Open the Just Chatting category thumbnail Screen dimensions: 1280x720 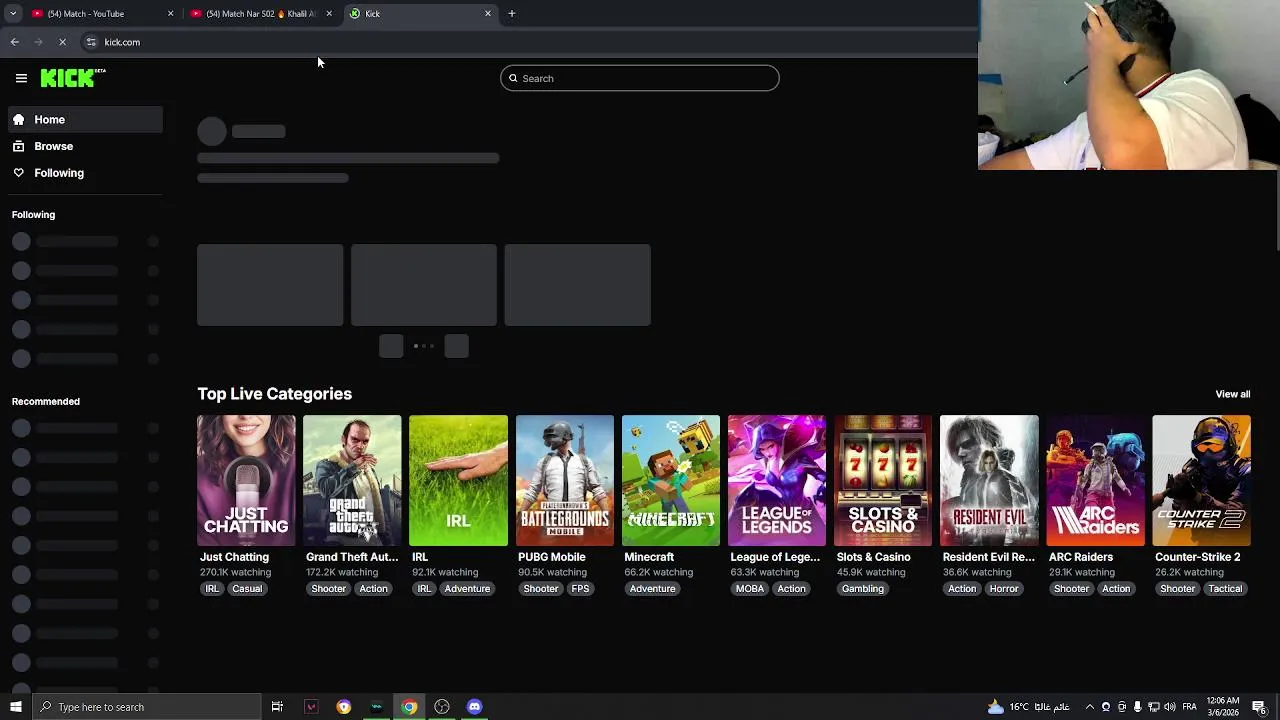(x=246, y=480)
